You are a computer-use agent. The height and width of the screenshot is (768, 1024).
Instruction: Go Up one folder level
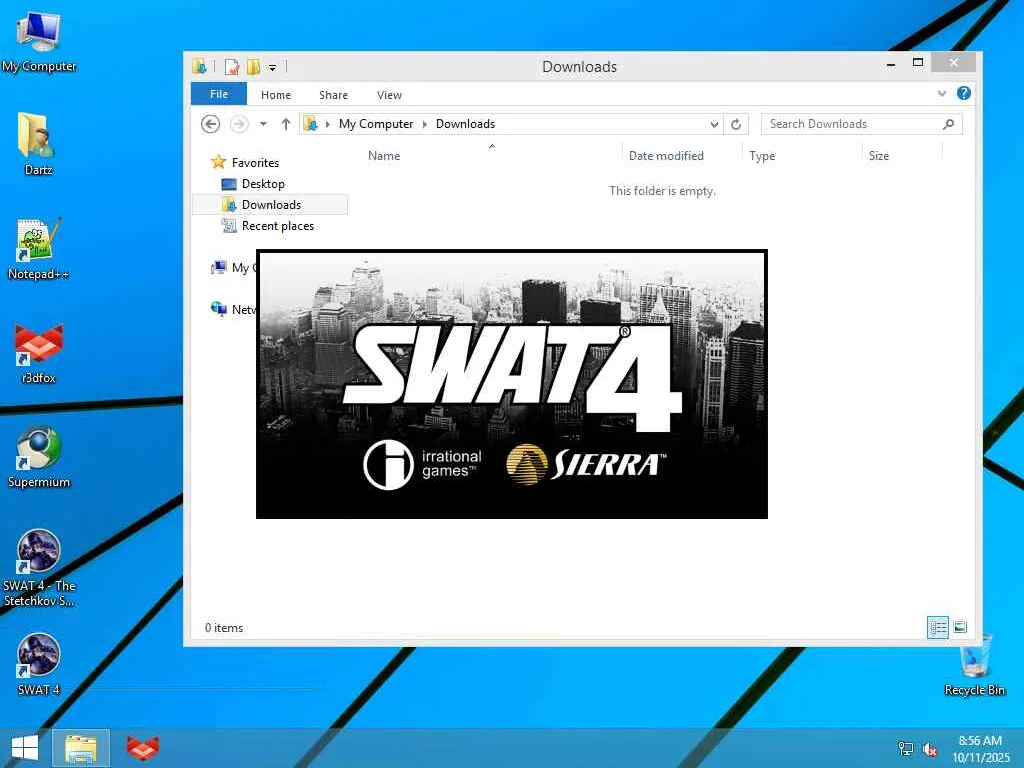[x=285, y=124]
